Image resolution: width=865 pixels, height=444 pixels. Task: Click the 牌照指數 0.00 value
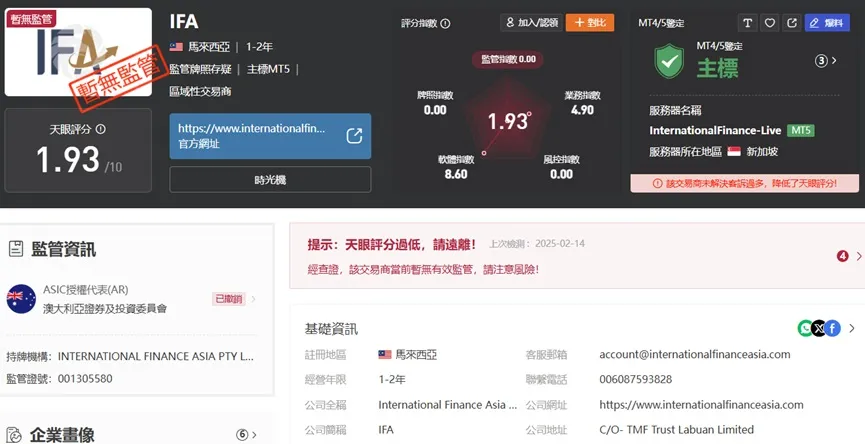click(x=435, y=110)
